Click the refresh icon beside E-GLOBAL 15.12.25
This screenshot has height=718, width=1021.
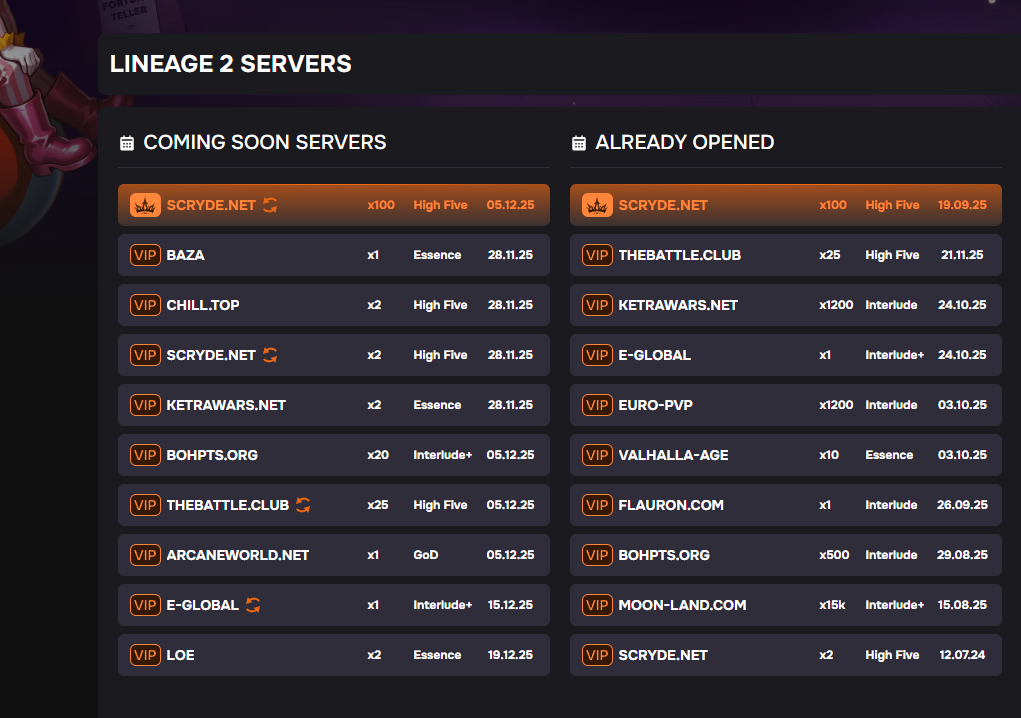coord(253,605)
